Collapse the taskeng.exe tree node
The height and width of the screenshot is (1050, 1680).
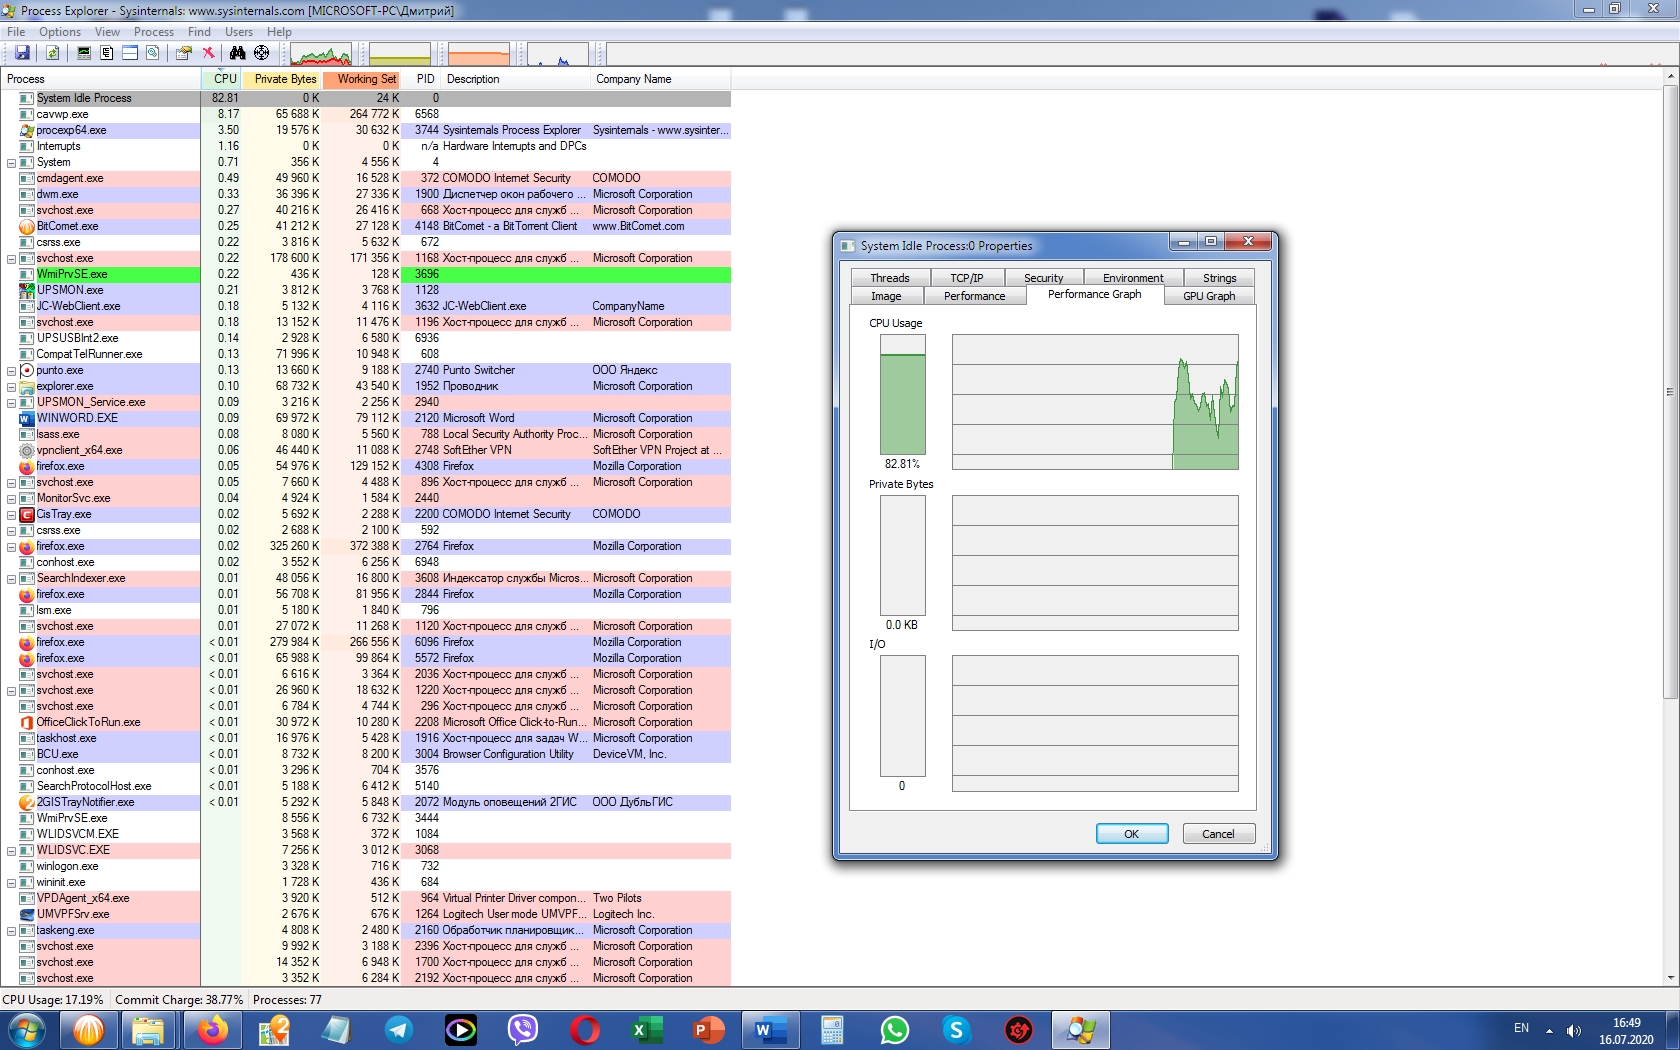point(11,931)
